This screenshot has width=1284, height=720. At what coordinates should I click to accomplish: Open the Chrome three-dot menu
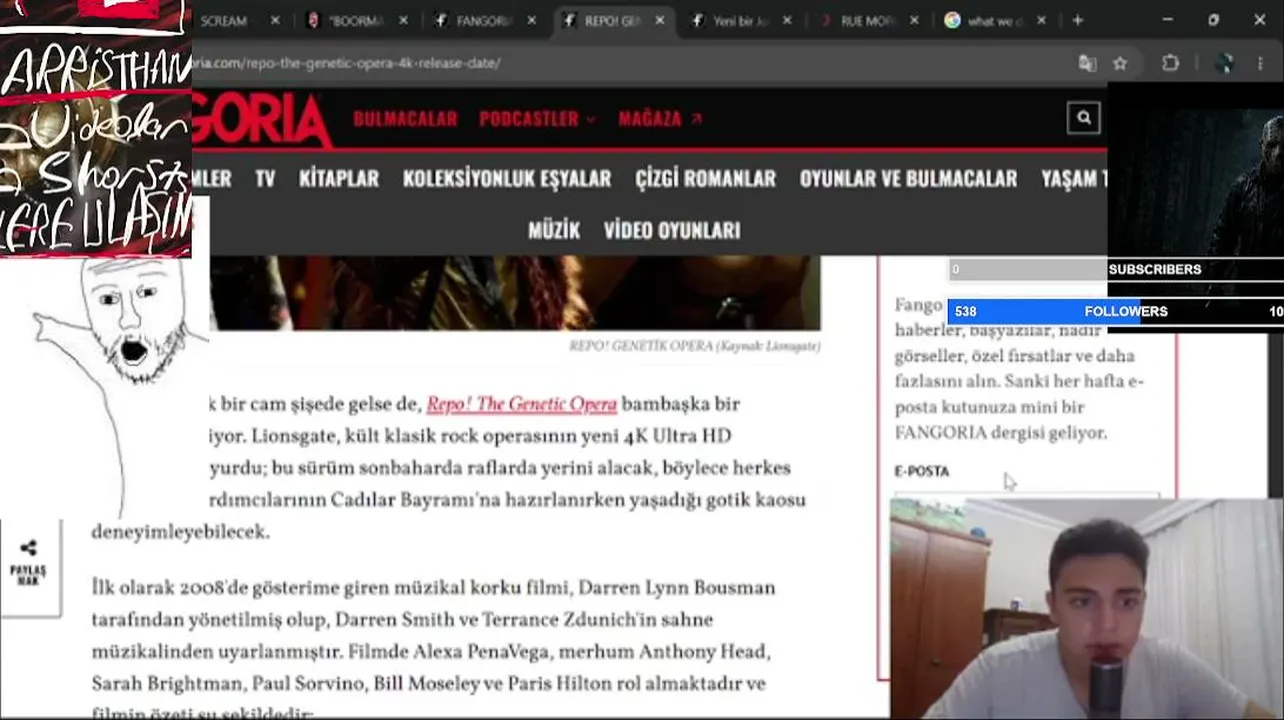[1260, 63]
